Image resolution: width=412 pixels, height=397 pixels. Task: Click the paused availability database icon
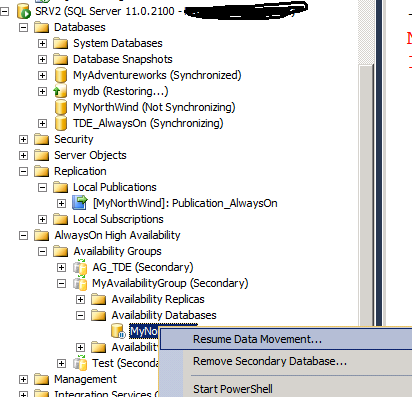coord(118,331)
